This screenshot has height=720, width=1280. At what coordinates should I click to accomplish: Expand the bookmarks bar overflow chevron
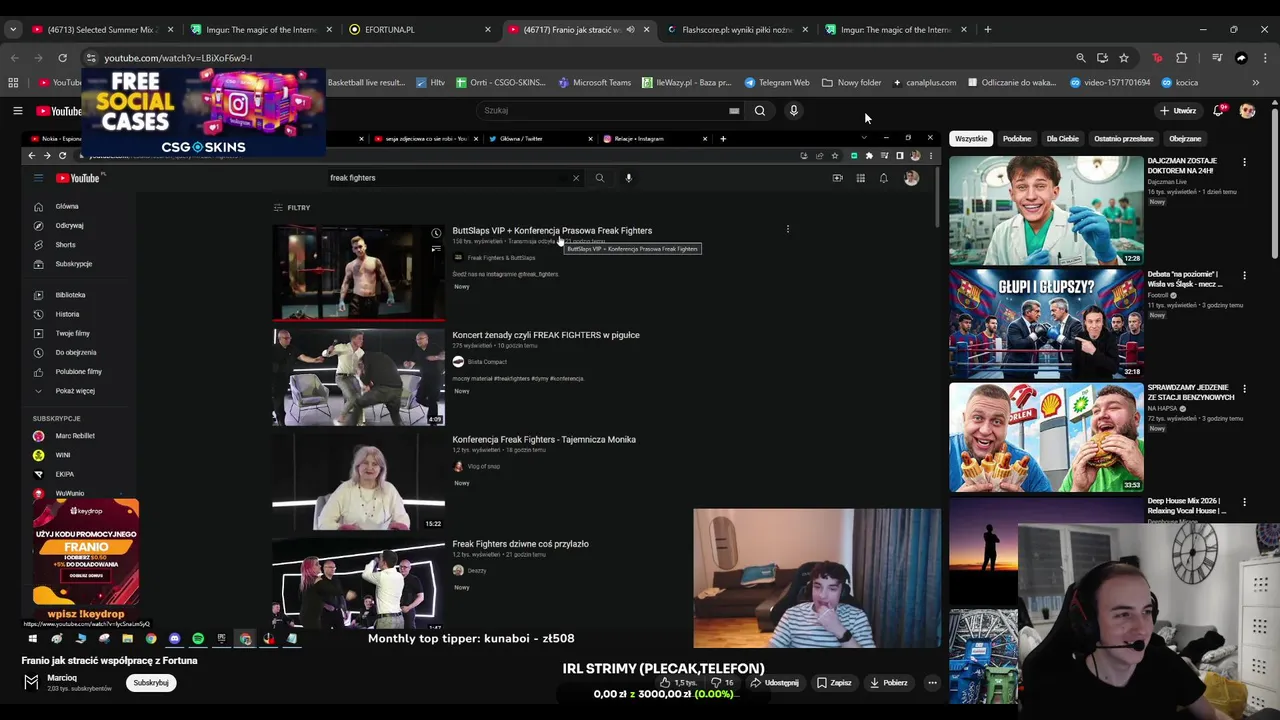click(1256, 83)
